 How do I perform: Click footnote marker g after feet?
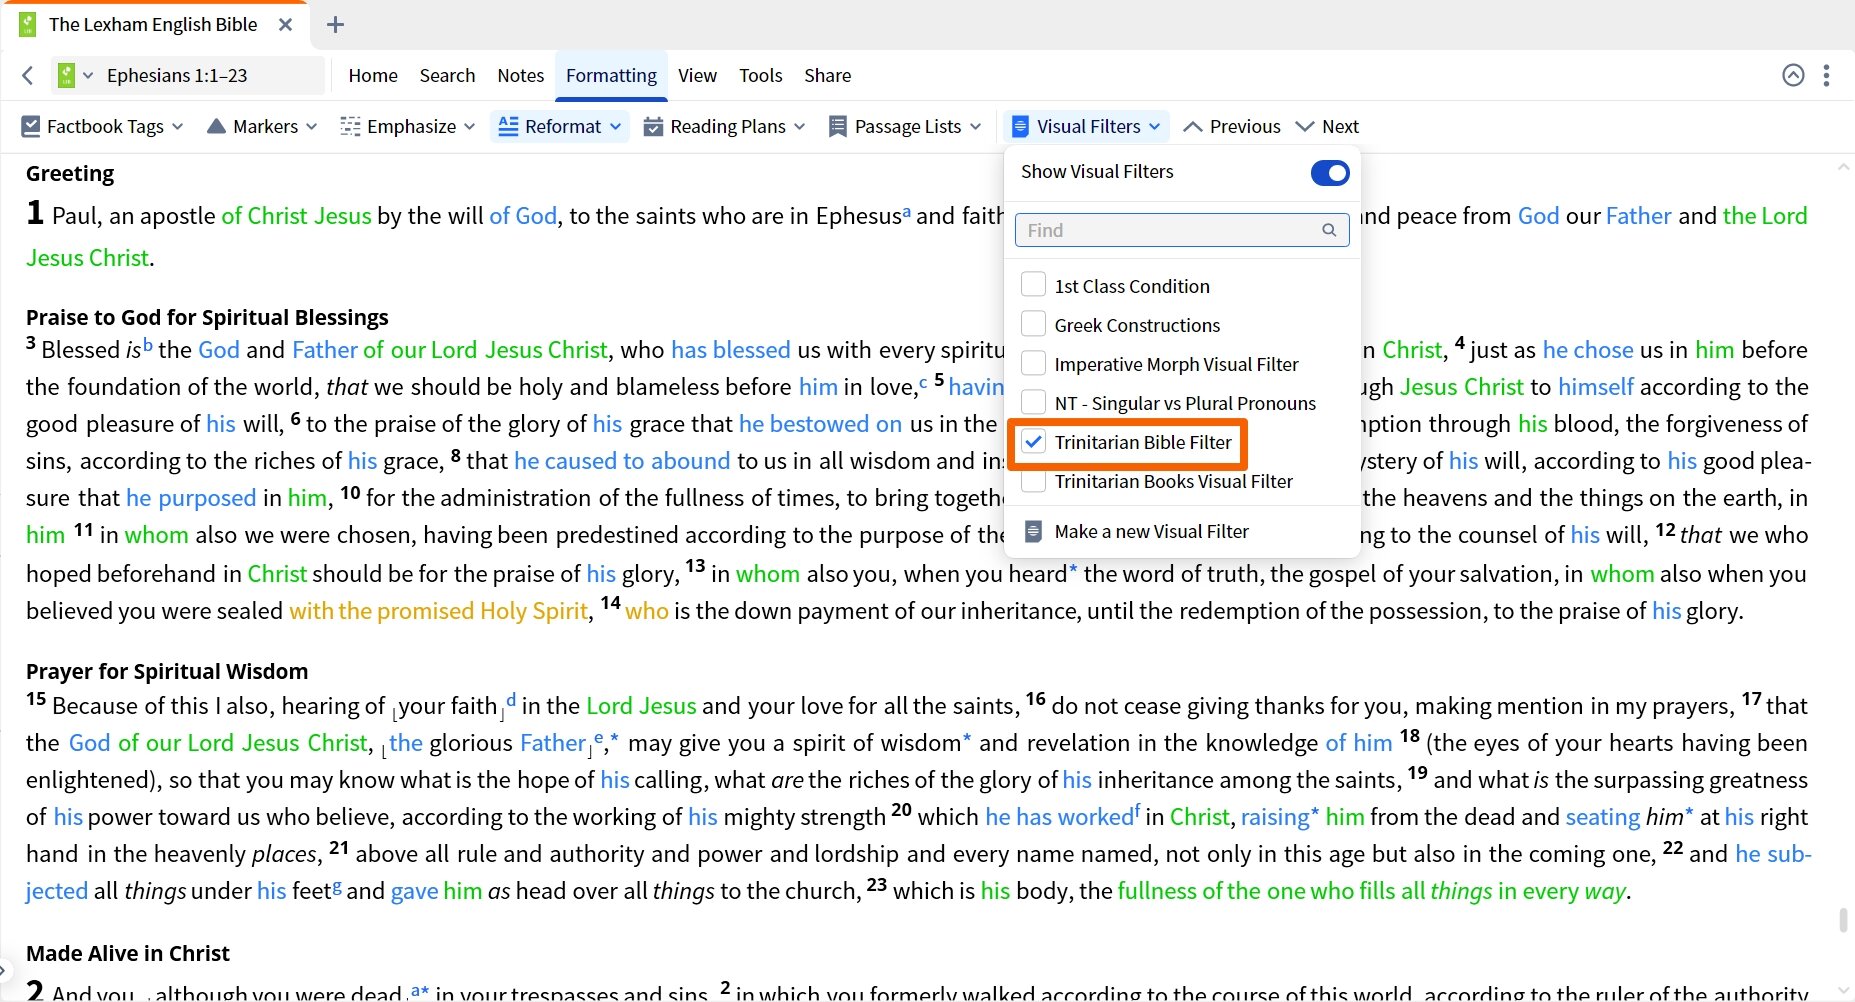tap(337, 886)
